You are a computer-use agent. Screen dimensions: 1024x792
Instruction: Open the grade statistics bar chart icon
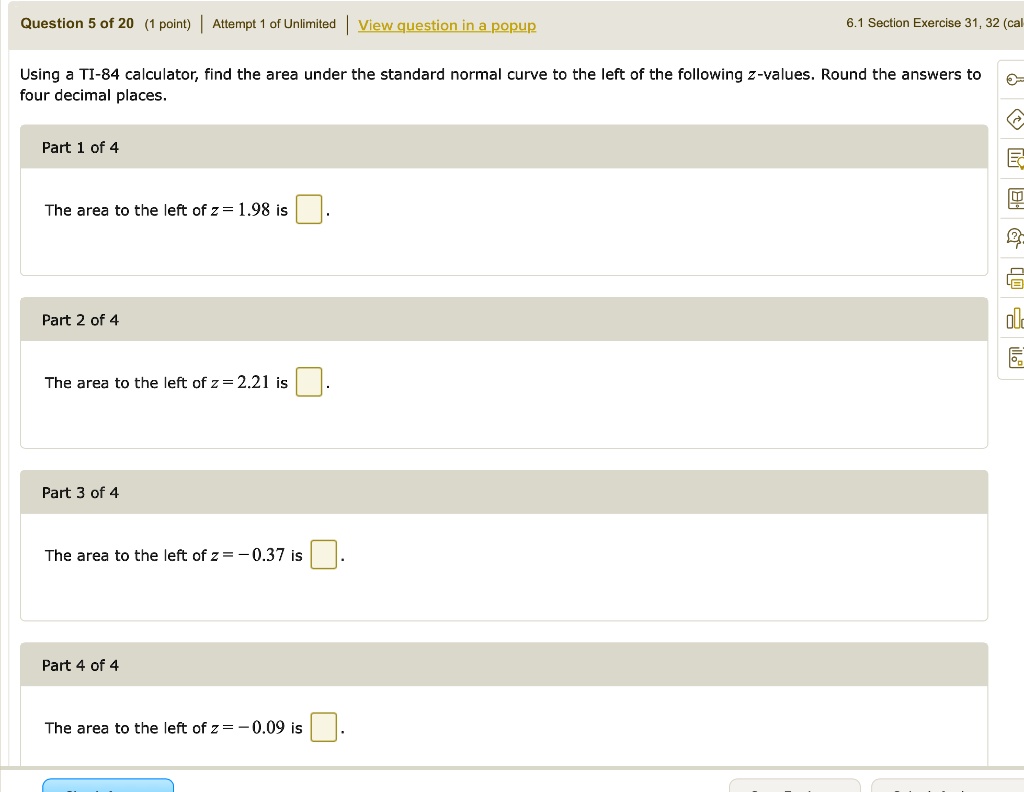pos(1014,319)
